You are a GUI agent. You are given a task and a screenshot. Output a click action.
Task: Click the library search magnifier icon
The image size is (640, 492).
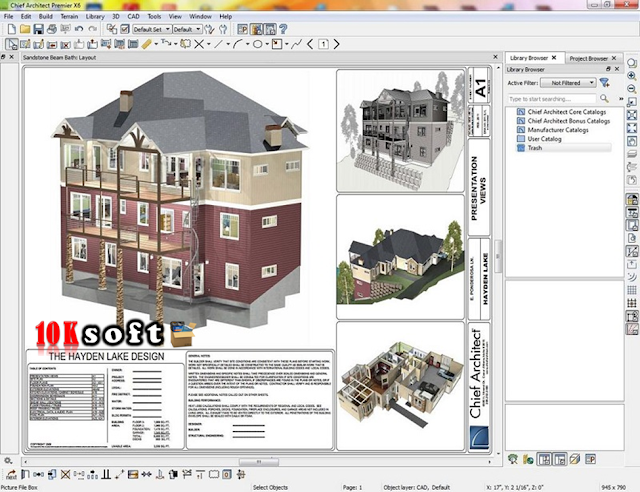pyautogui.click(x=604, y=99)
